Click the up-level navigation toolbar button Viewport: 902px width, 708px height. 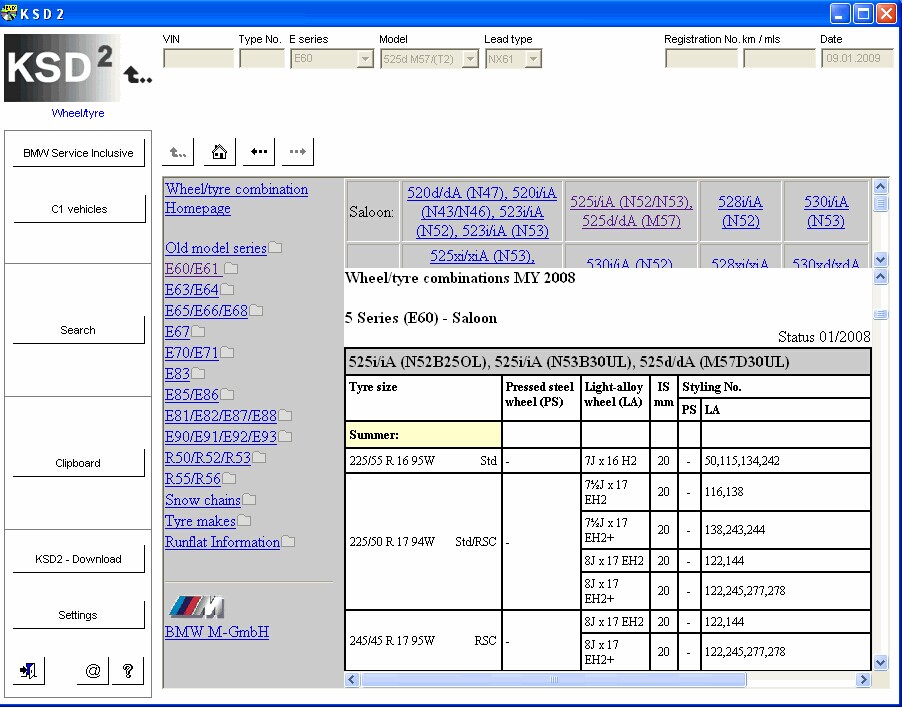[x=178, y=152]
